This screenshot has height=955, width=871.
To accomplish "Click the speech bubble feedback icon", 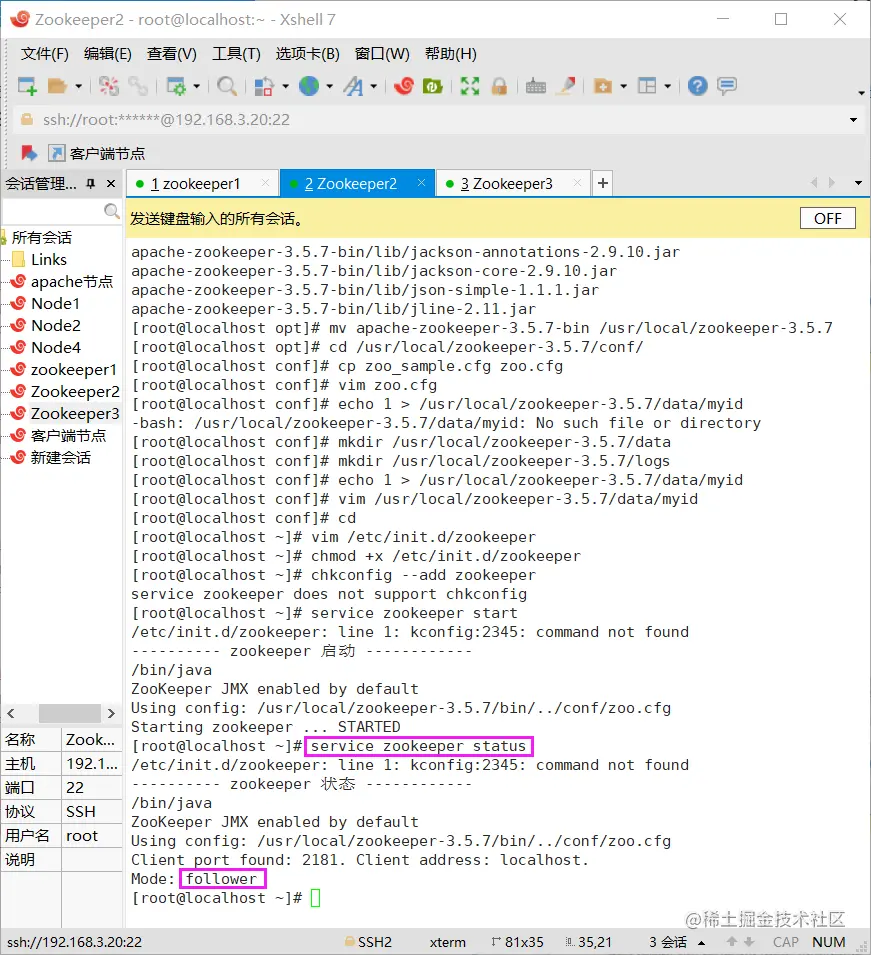I will point(727,86).
